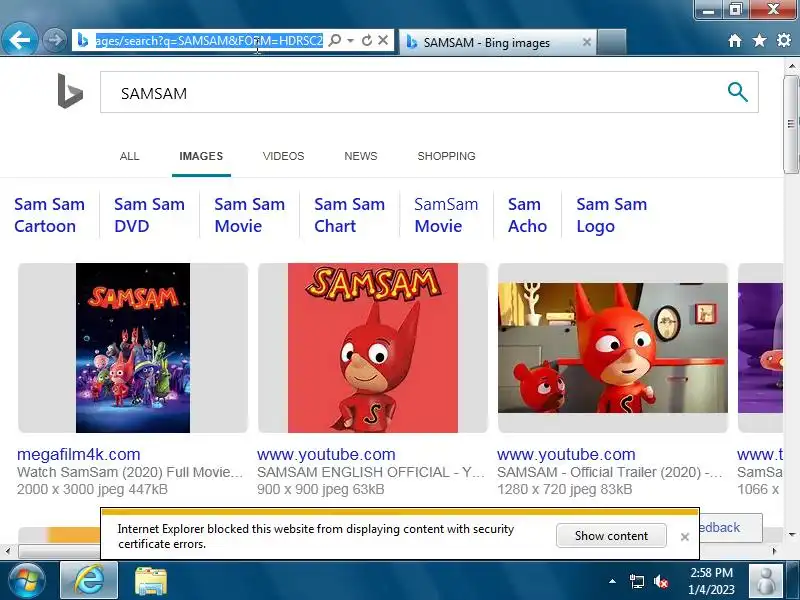Click Internet Explorer icon in the taskbar
800x600 pixels.
[89, 581]
